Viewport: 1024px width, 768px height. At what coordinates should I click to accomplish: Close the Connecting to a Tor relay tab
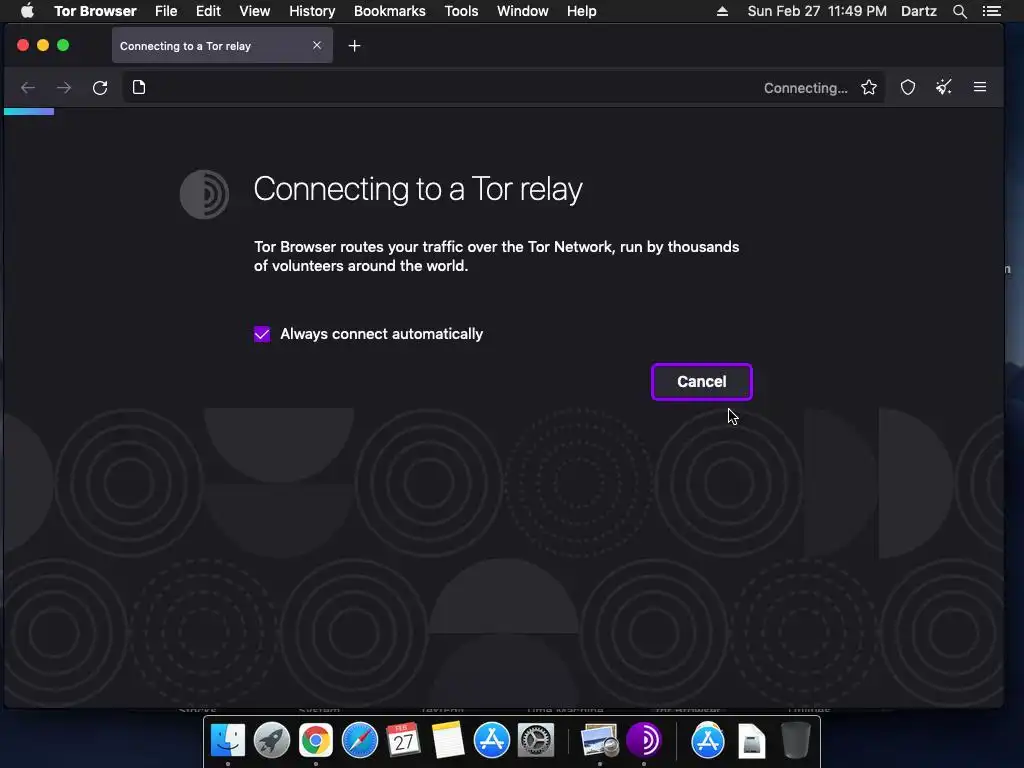pyautogui.click(x=317, y=45)
